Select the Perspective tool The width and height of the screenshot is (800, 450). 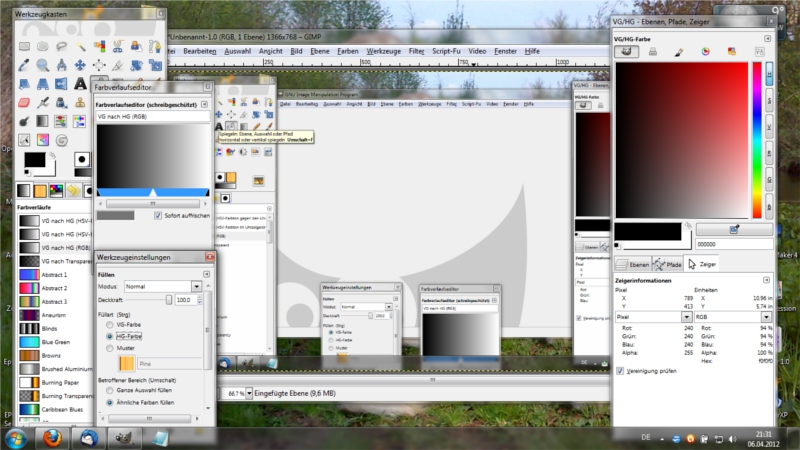(43, 84)
